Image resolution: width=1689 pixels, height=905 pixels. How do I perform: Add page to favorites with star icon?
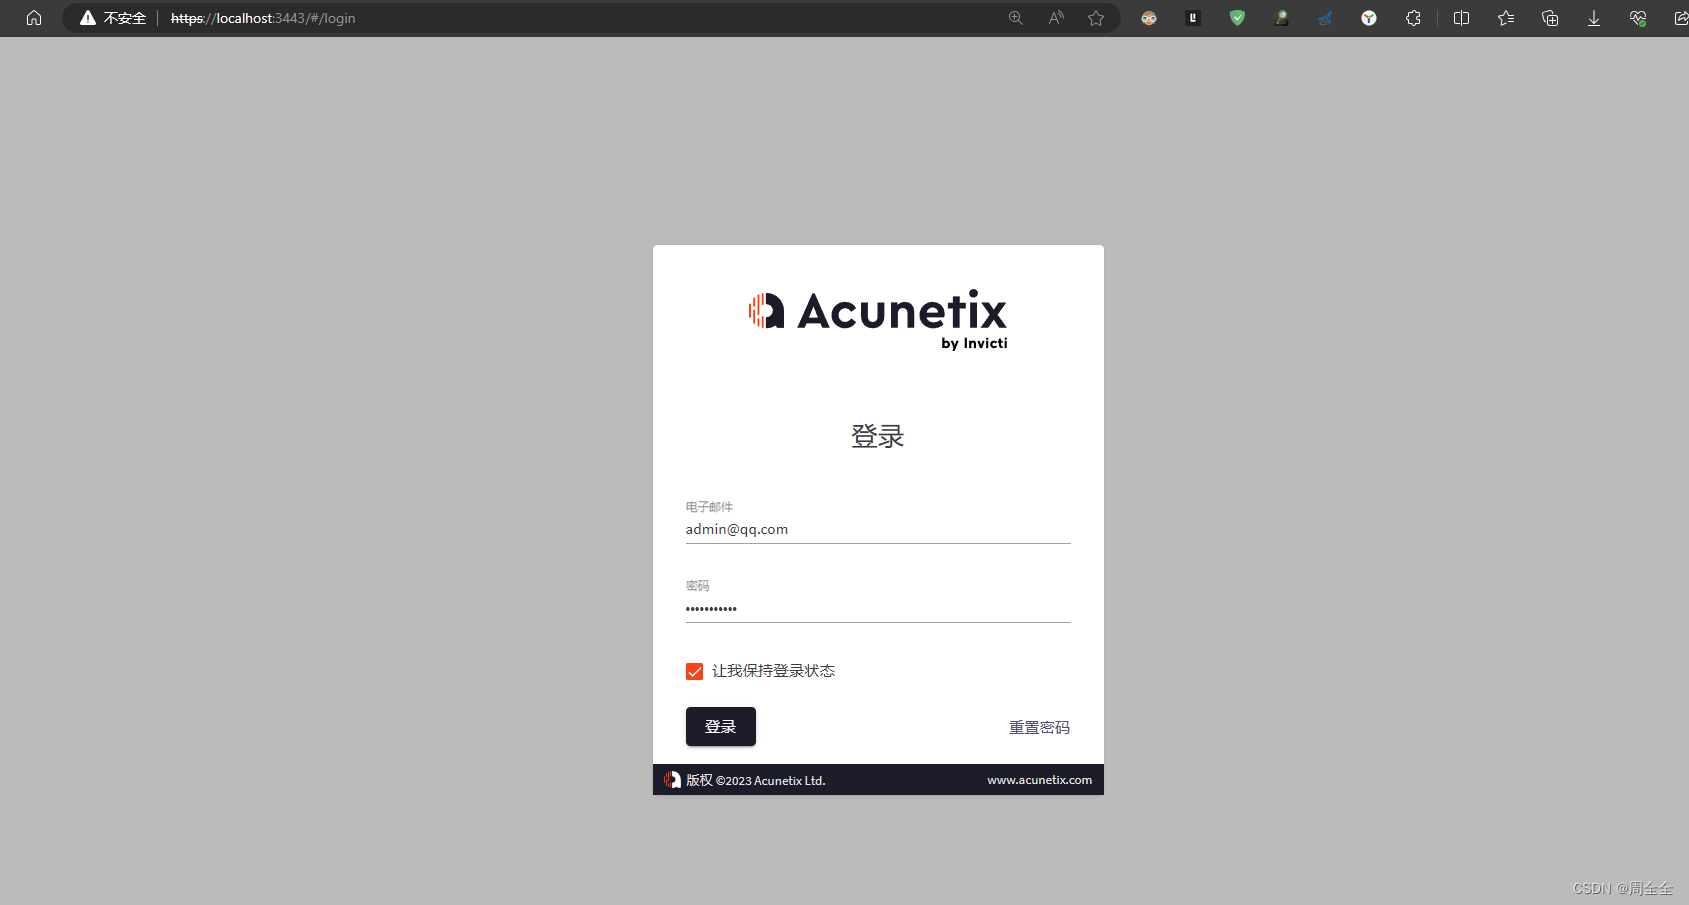(x=1096, y=18)
